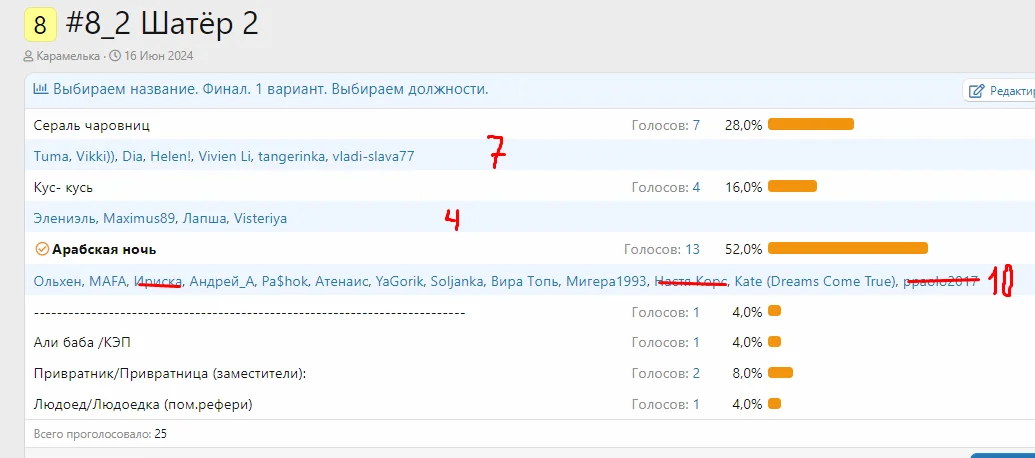
Task: Open Голосов: 4 voter list
Action: coord(665,187)
